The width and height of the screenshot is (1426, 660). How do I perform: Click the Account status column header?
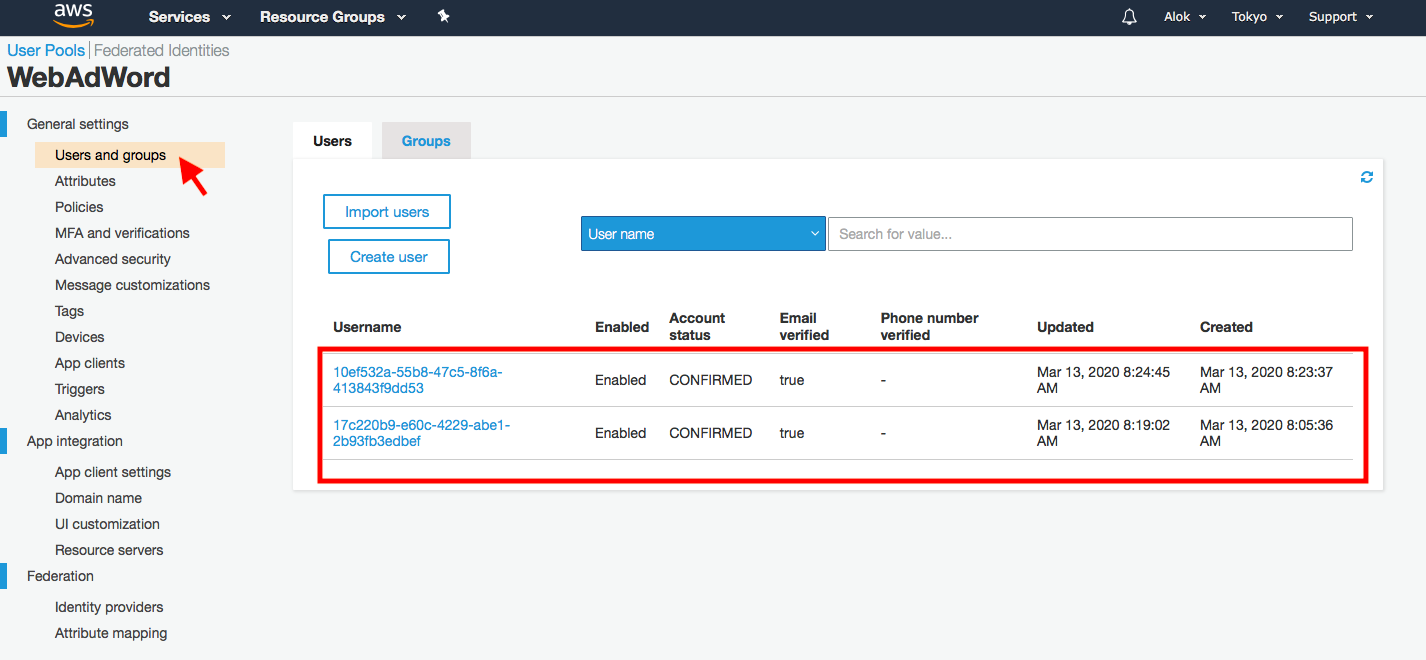click(x=697, y=327)
